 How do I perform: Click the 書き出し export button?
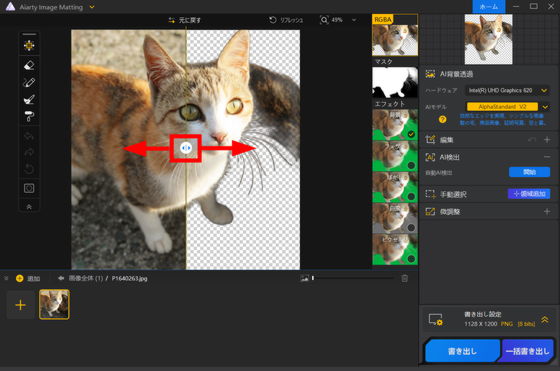coord(462,351)
